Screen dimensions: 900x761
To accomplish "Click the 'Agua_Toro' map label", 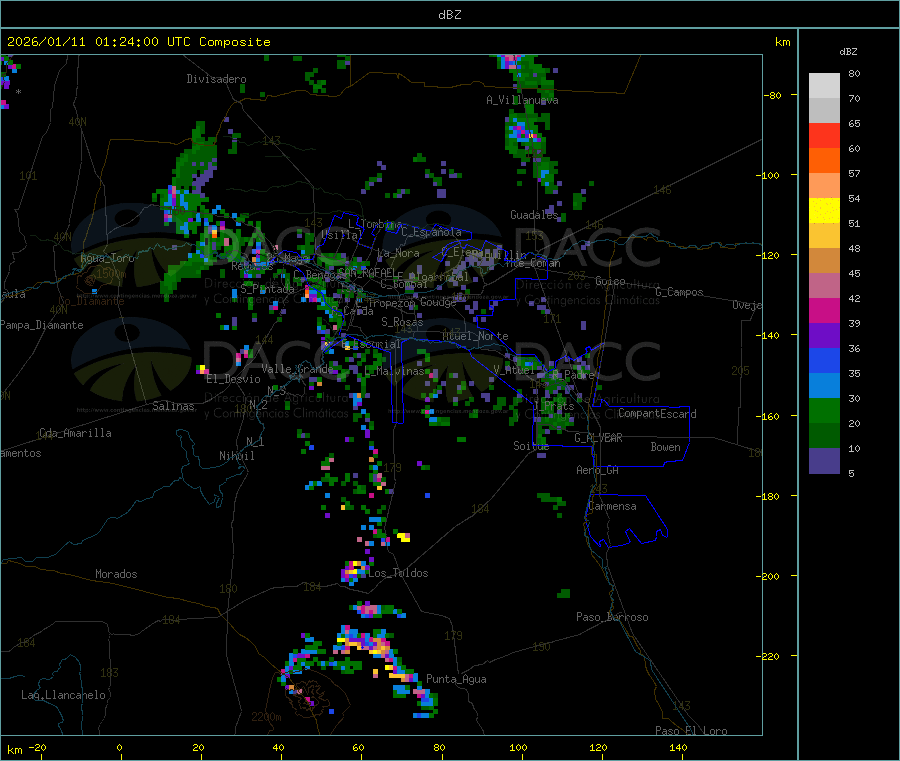I will coord(107,258).
